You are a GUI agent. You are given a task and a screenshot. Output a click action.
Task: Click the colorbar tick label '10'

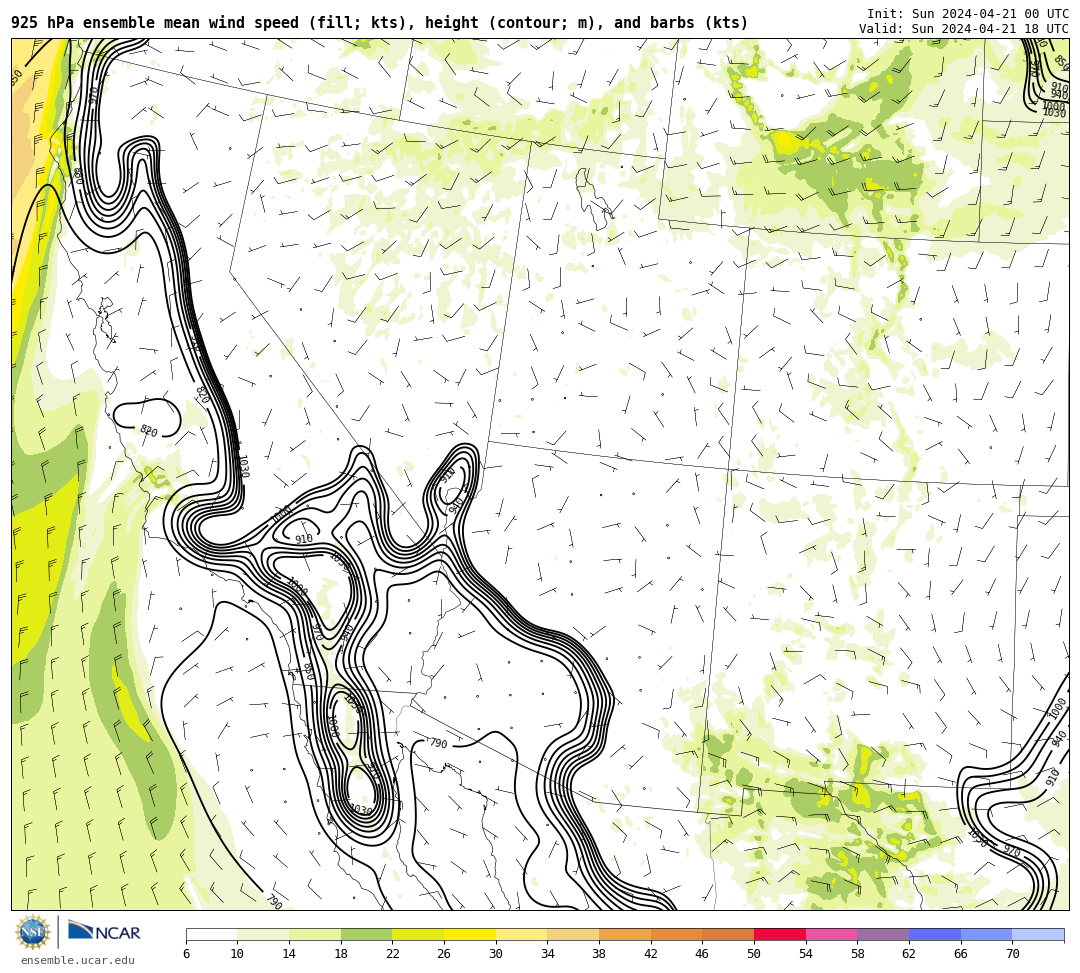tap(237, 954)
